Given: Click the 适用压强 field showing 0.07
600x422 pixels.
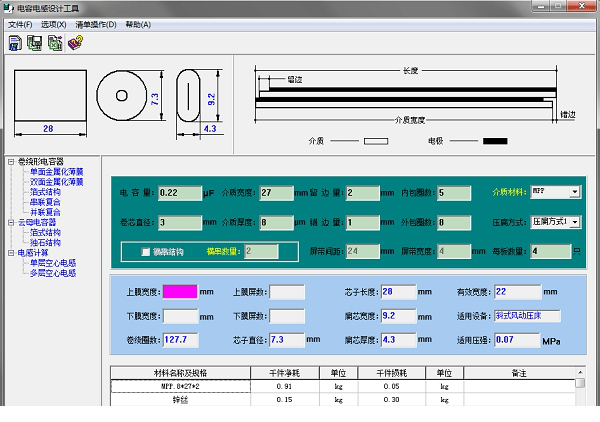Looking at the screenshot, I should coord(517,340).
